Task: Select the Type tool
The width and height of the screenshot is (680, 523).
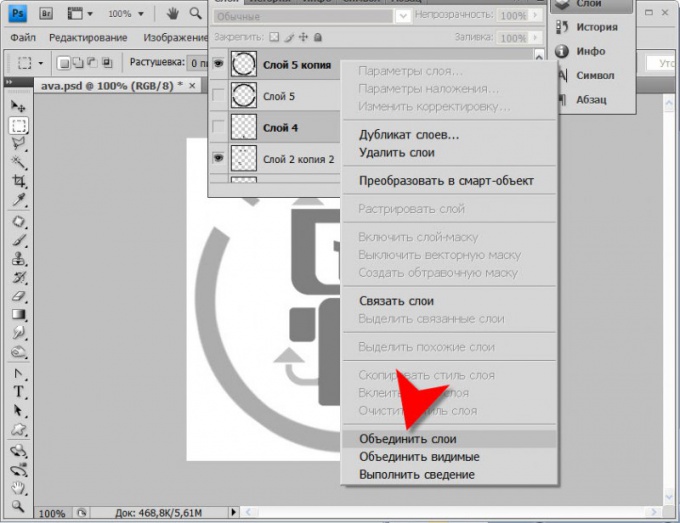Action: 18,392
